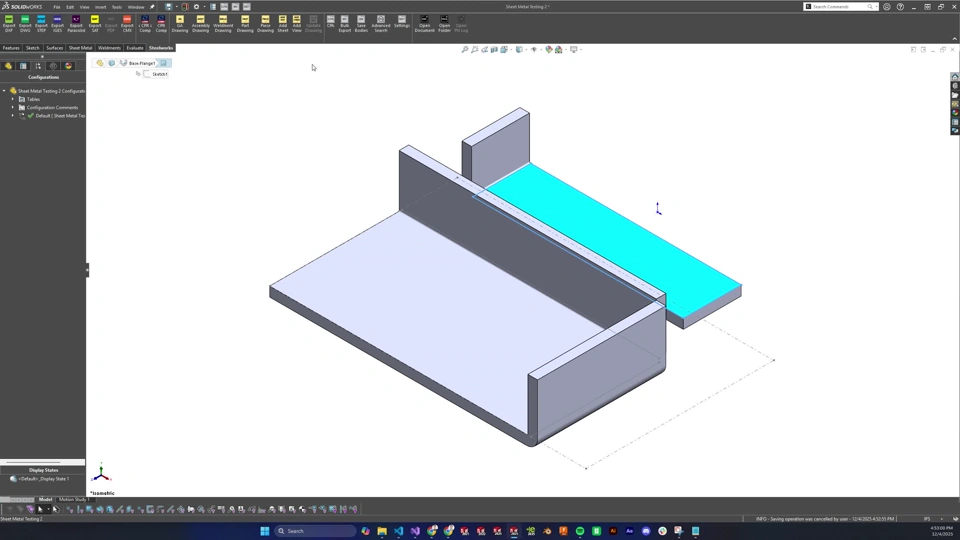Screen dimensions: 960x540
Task: Click the Apply Scene icon
Action: coord(558,50)
